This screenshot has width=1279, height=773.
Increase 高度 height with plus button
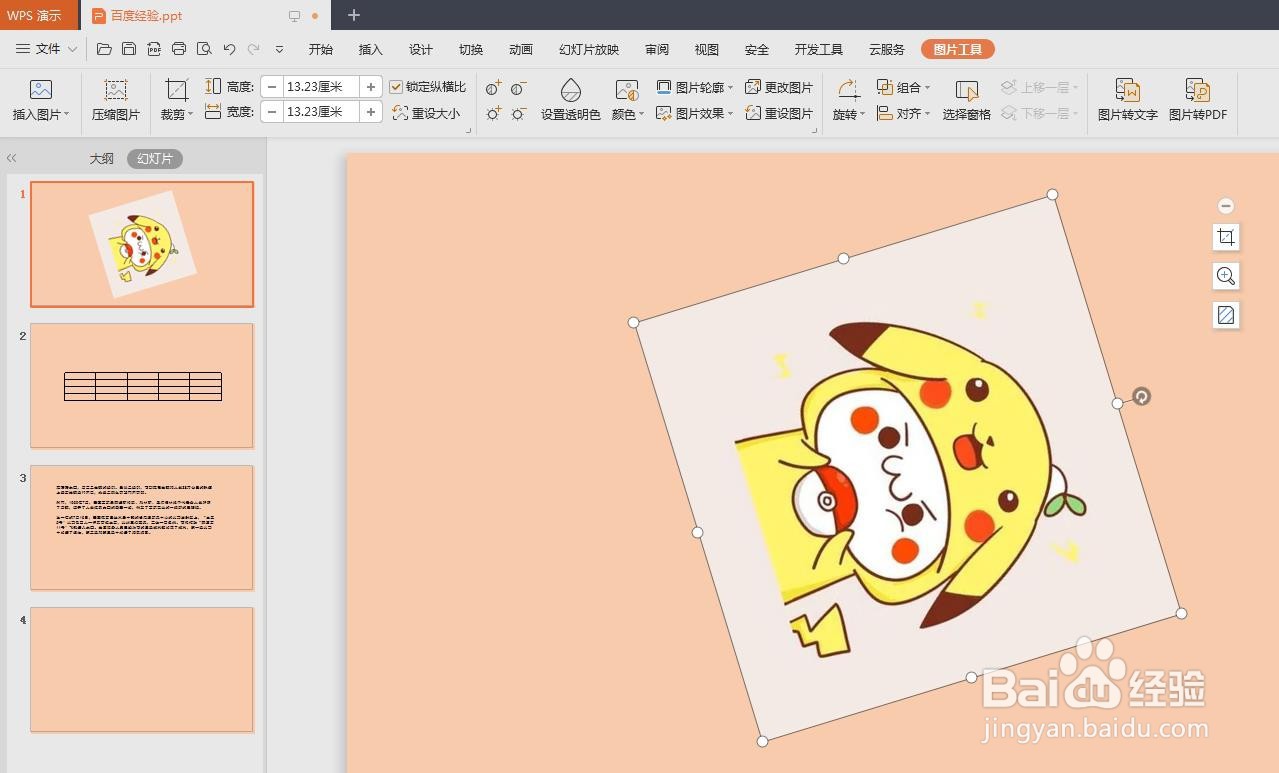[x=371, y=87]
